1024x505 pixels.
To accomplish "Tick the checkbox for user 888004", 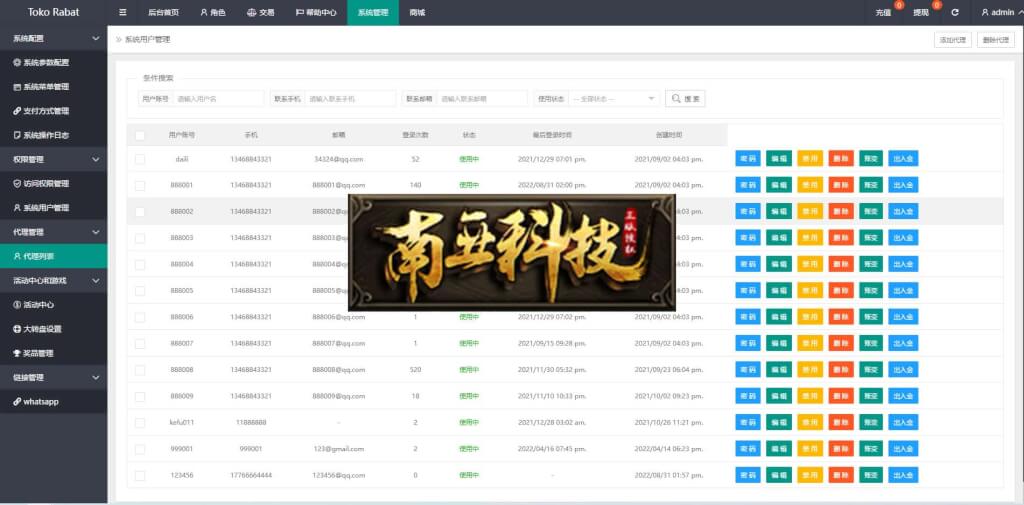I will (x=140, y=265).
